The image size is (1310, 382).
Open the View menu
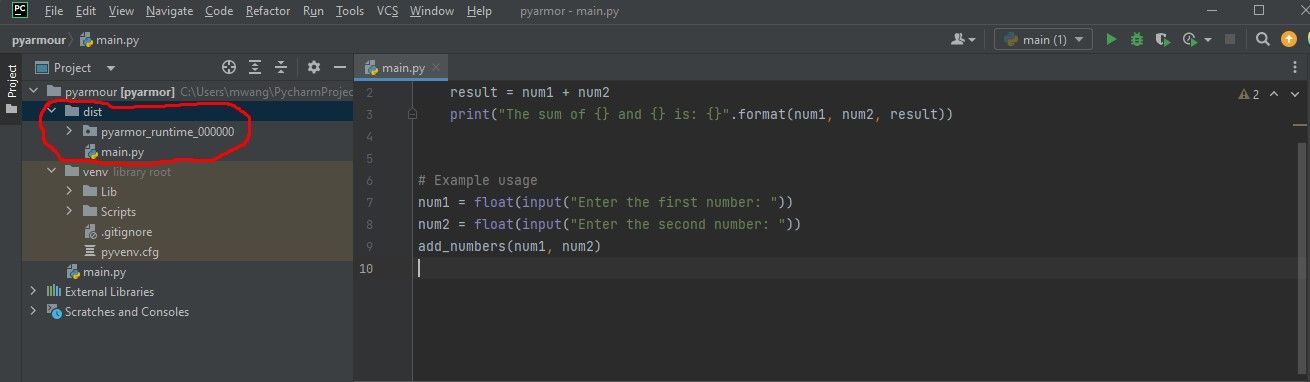point(121,11)
